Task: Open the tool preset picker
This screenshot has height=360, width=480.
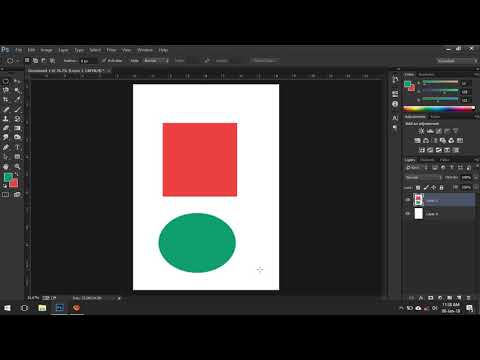Action: click(x=12, y=61)
